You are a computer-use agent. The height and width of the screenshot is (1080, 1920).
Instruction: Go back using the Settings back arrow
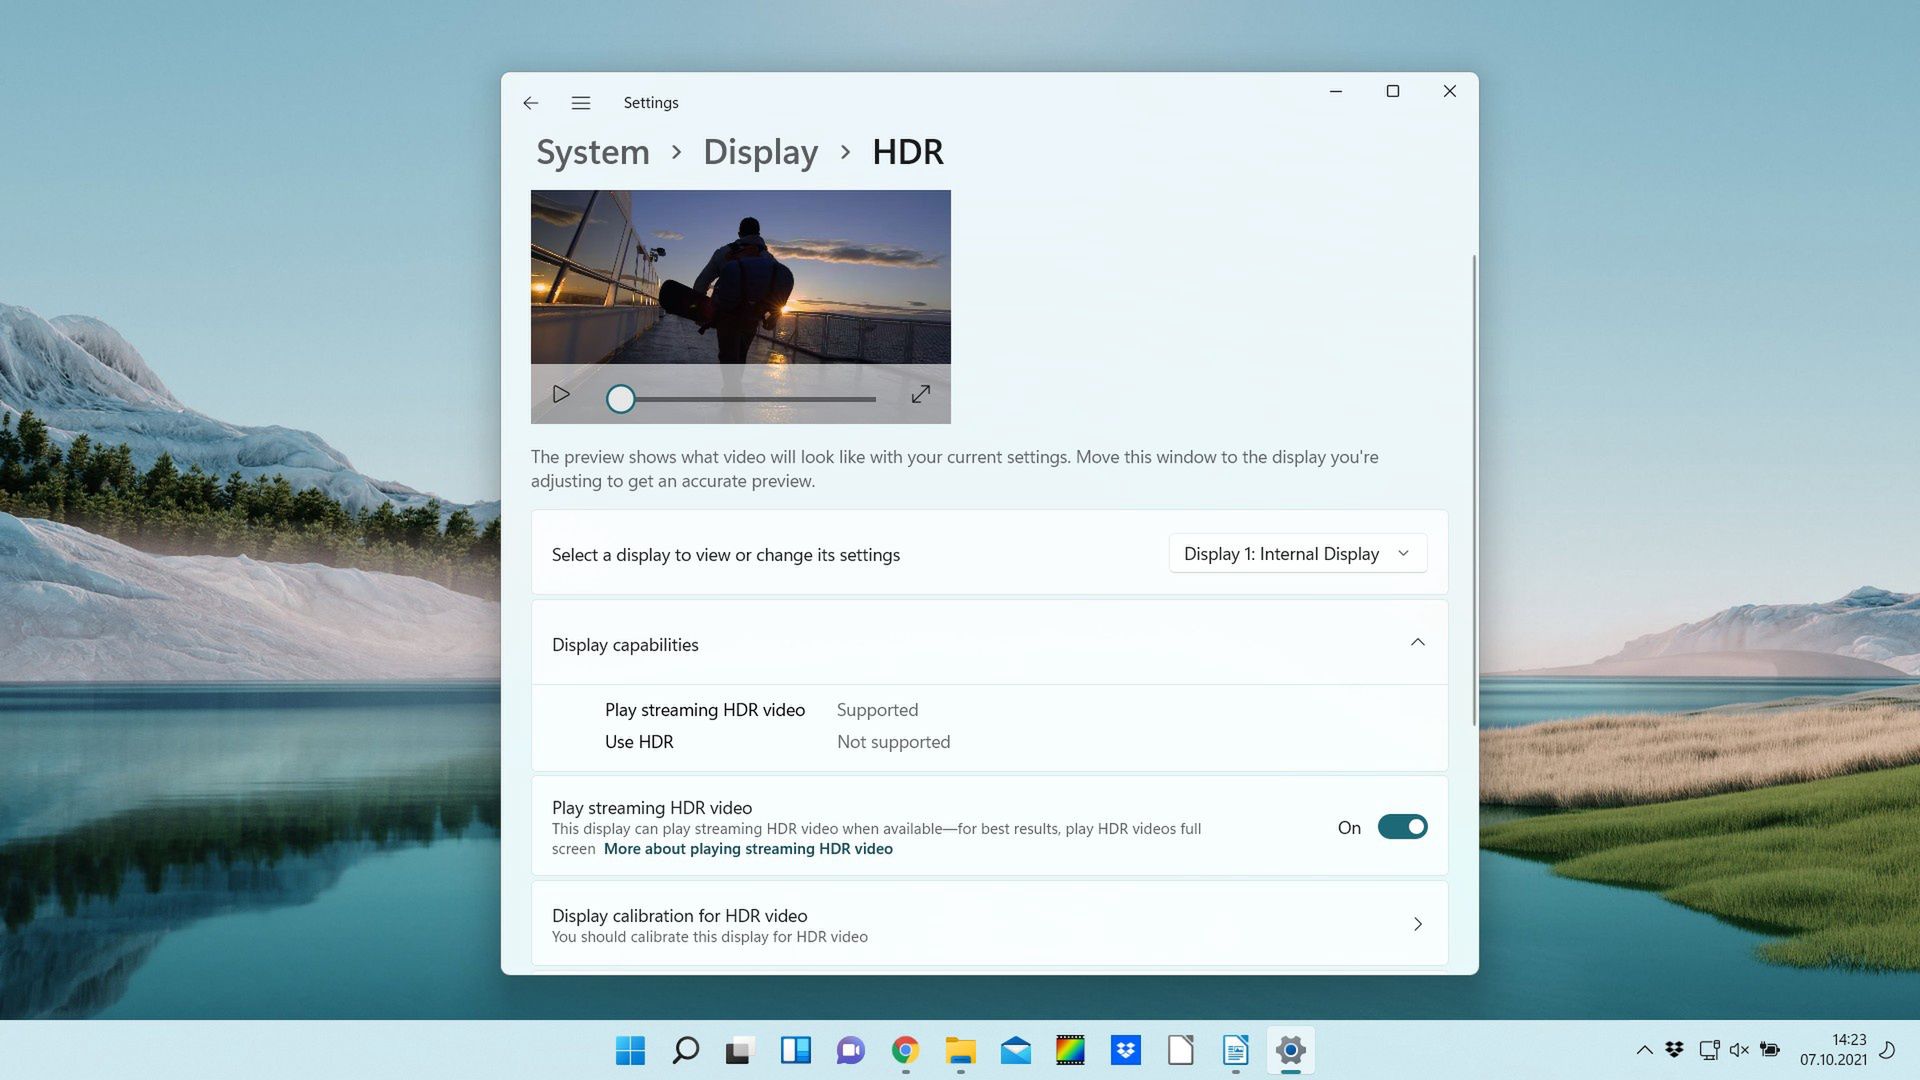531,103
